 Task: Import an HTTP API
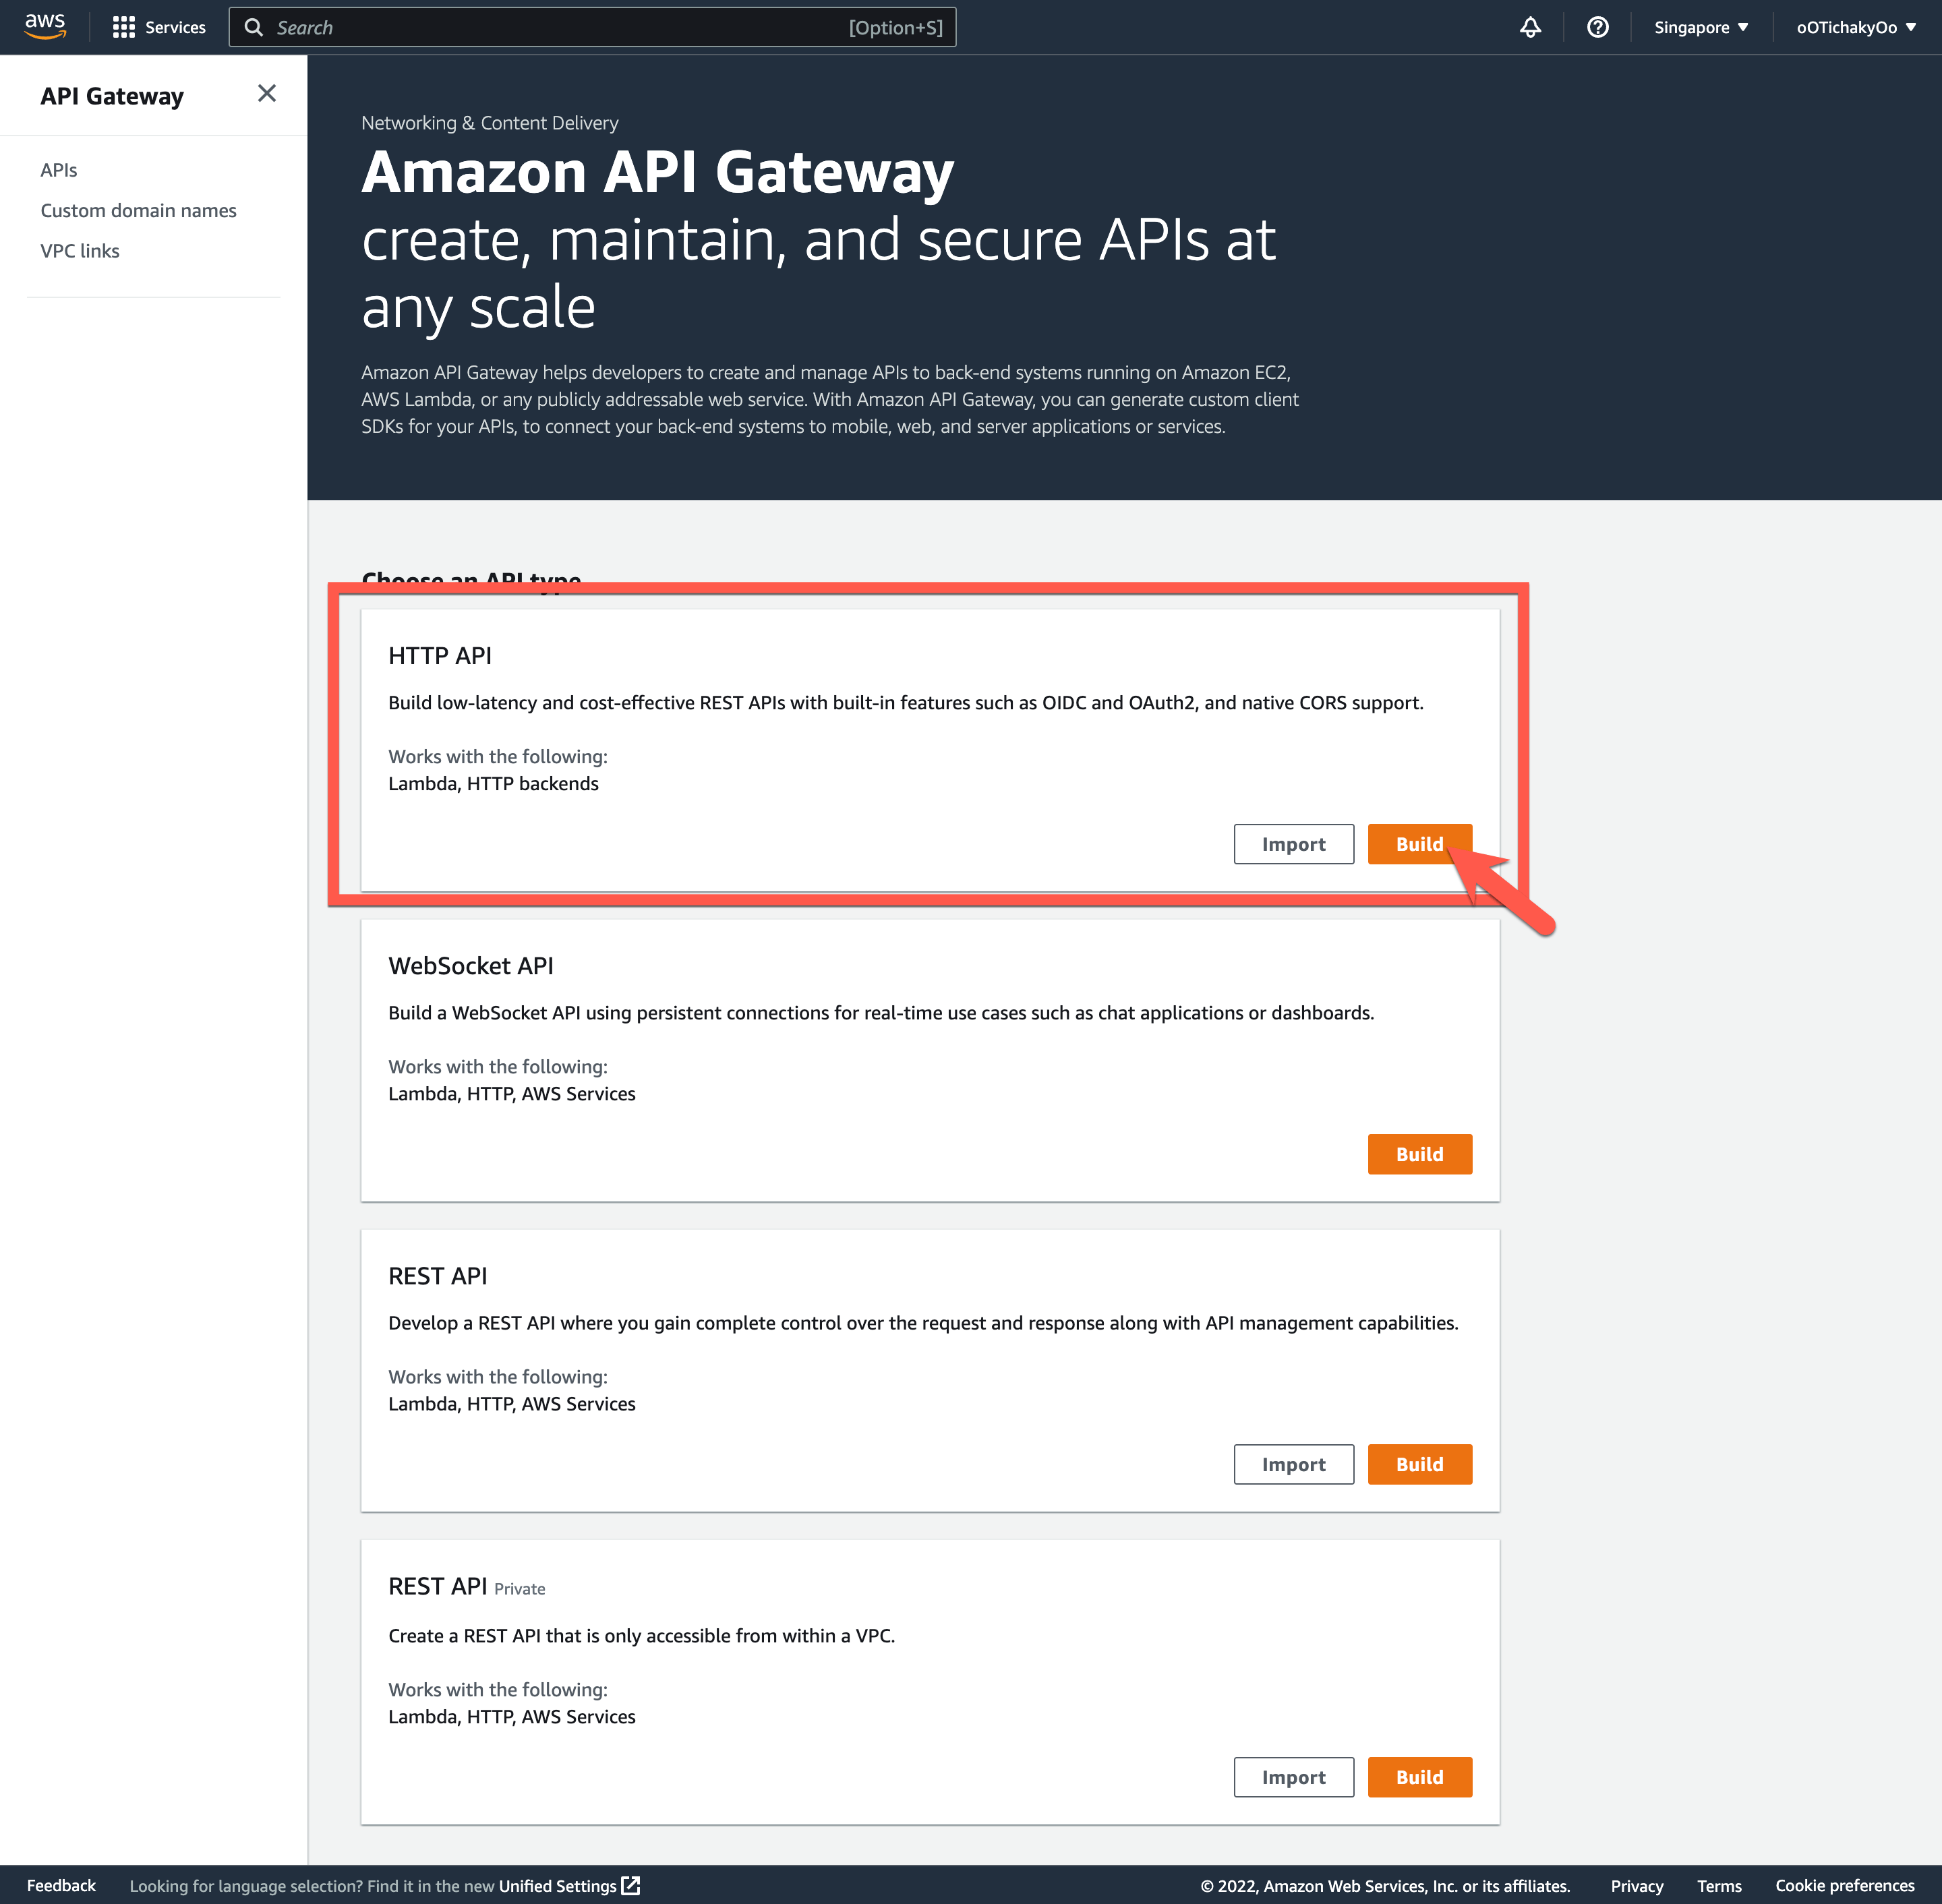(1293, 843)
